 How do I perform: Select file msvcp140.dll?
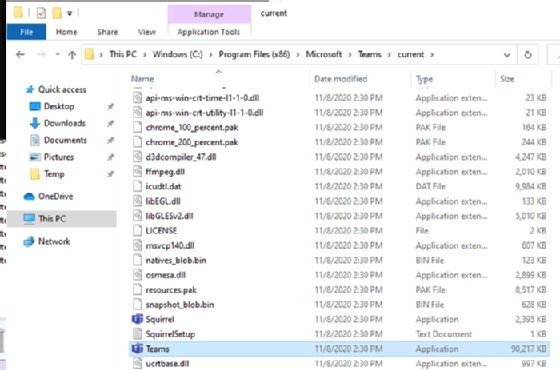point(170,246)
